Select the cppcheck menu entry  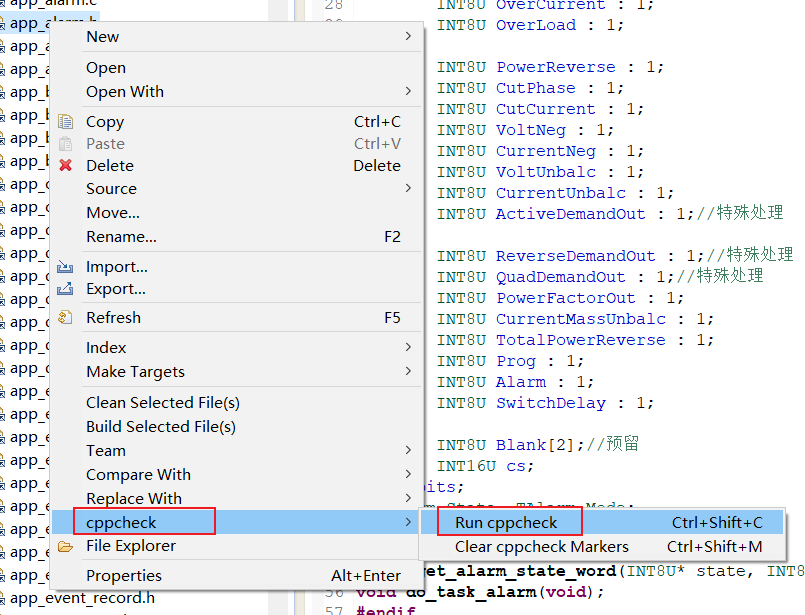pyautogui.click(x=237, y=522)
